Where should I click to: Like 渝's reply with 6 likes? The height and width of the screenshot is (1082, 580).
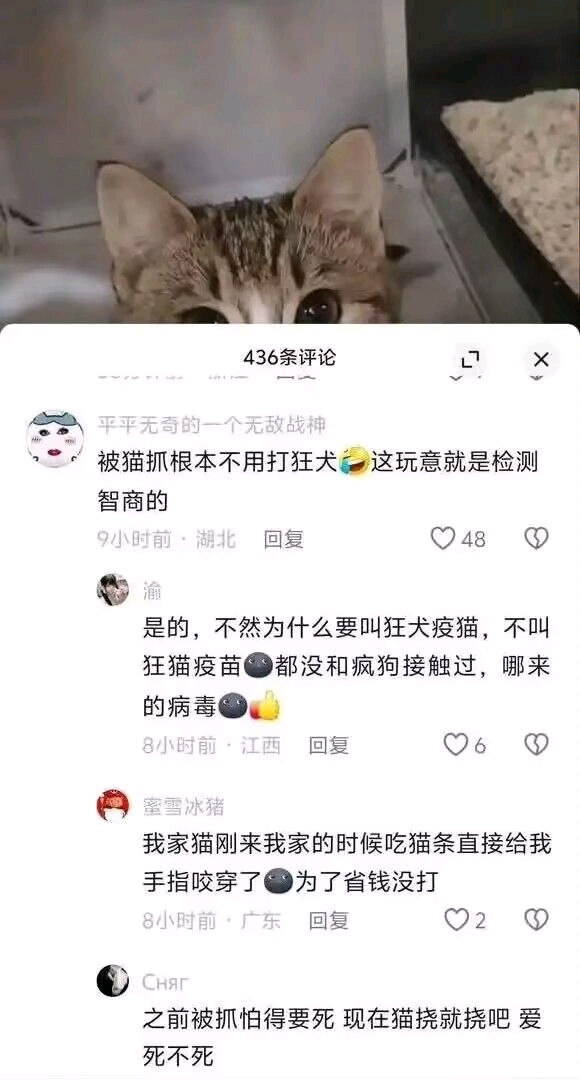coord(455,745)
